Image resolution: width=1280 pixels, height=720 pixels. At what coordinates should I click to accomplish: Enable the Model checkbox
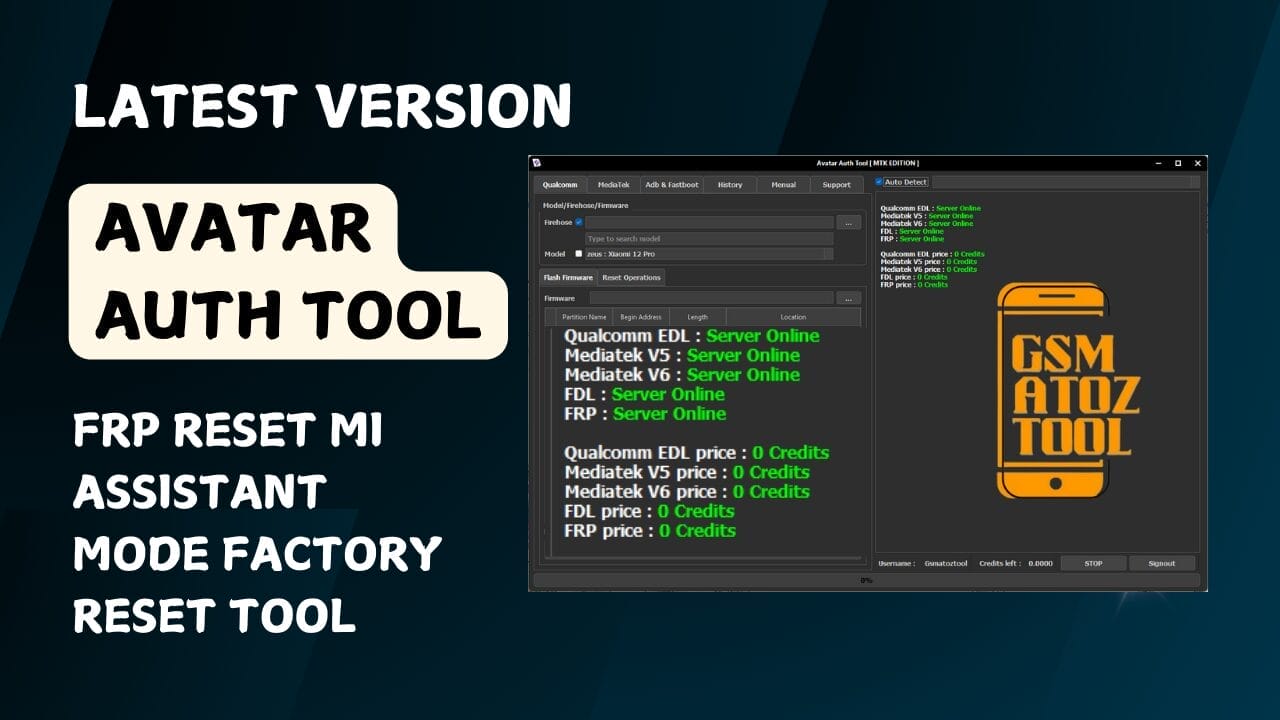point(579,254)
